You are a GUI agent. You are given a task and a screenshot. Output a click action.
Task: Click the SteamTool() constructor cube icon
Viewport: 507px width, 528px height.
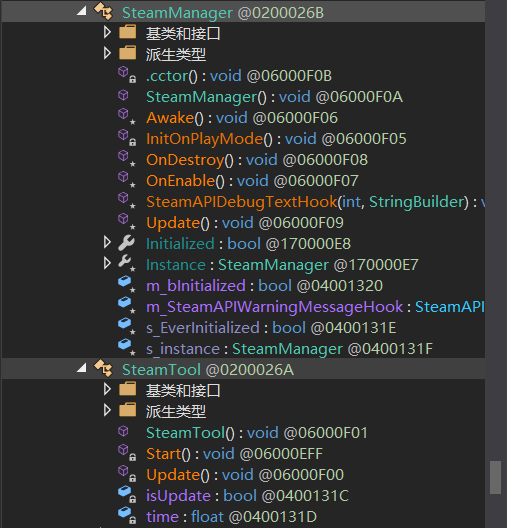(124, 431)
